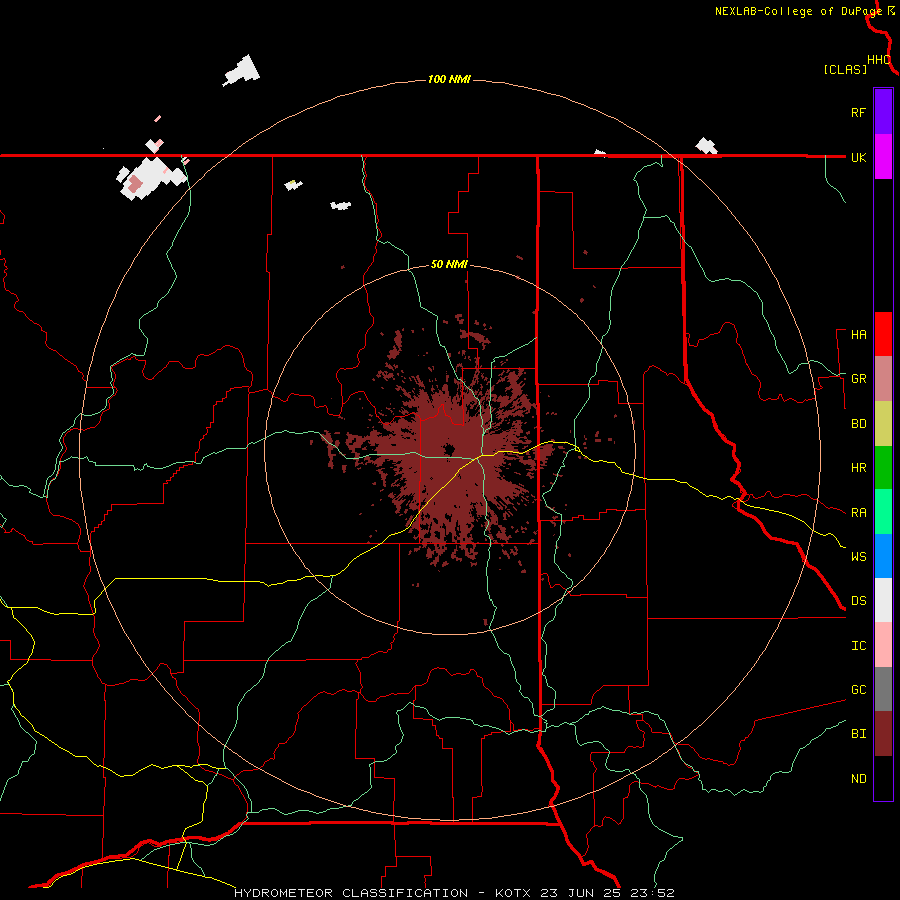Click the IC light pink legend swatch

(x=883, y=645)
